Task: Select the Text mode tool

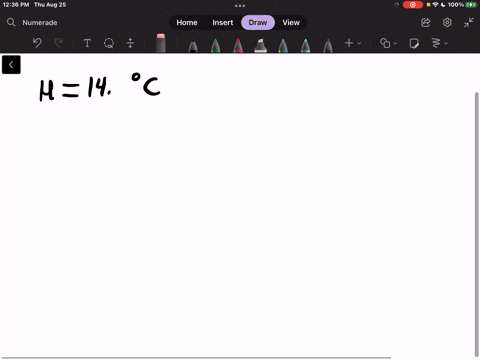Action: [87, 43]
